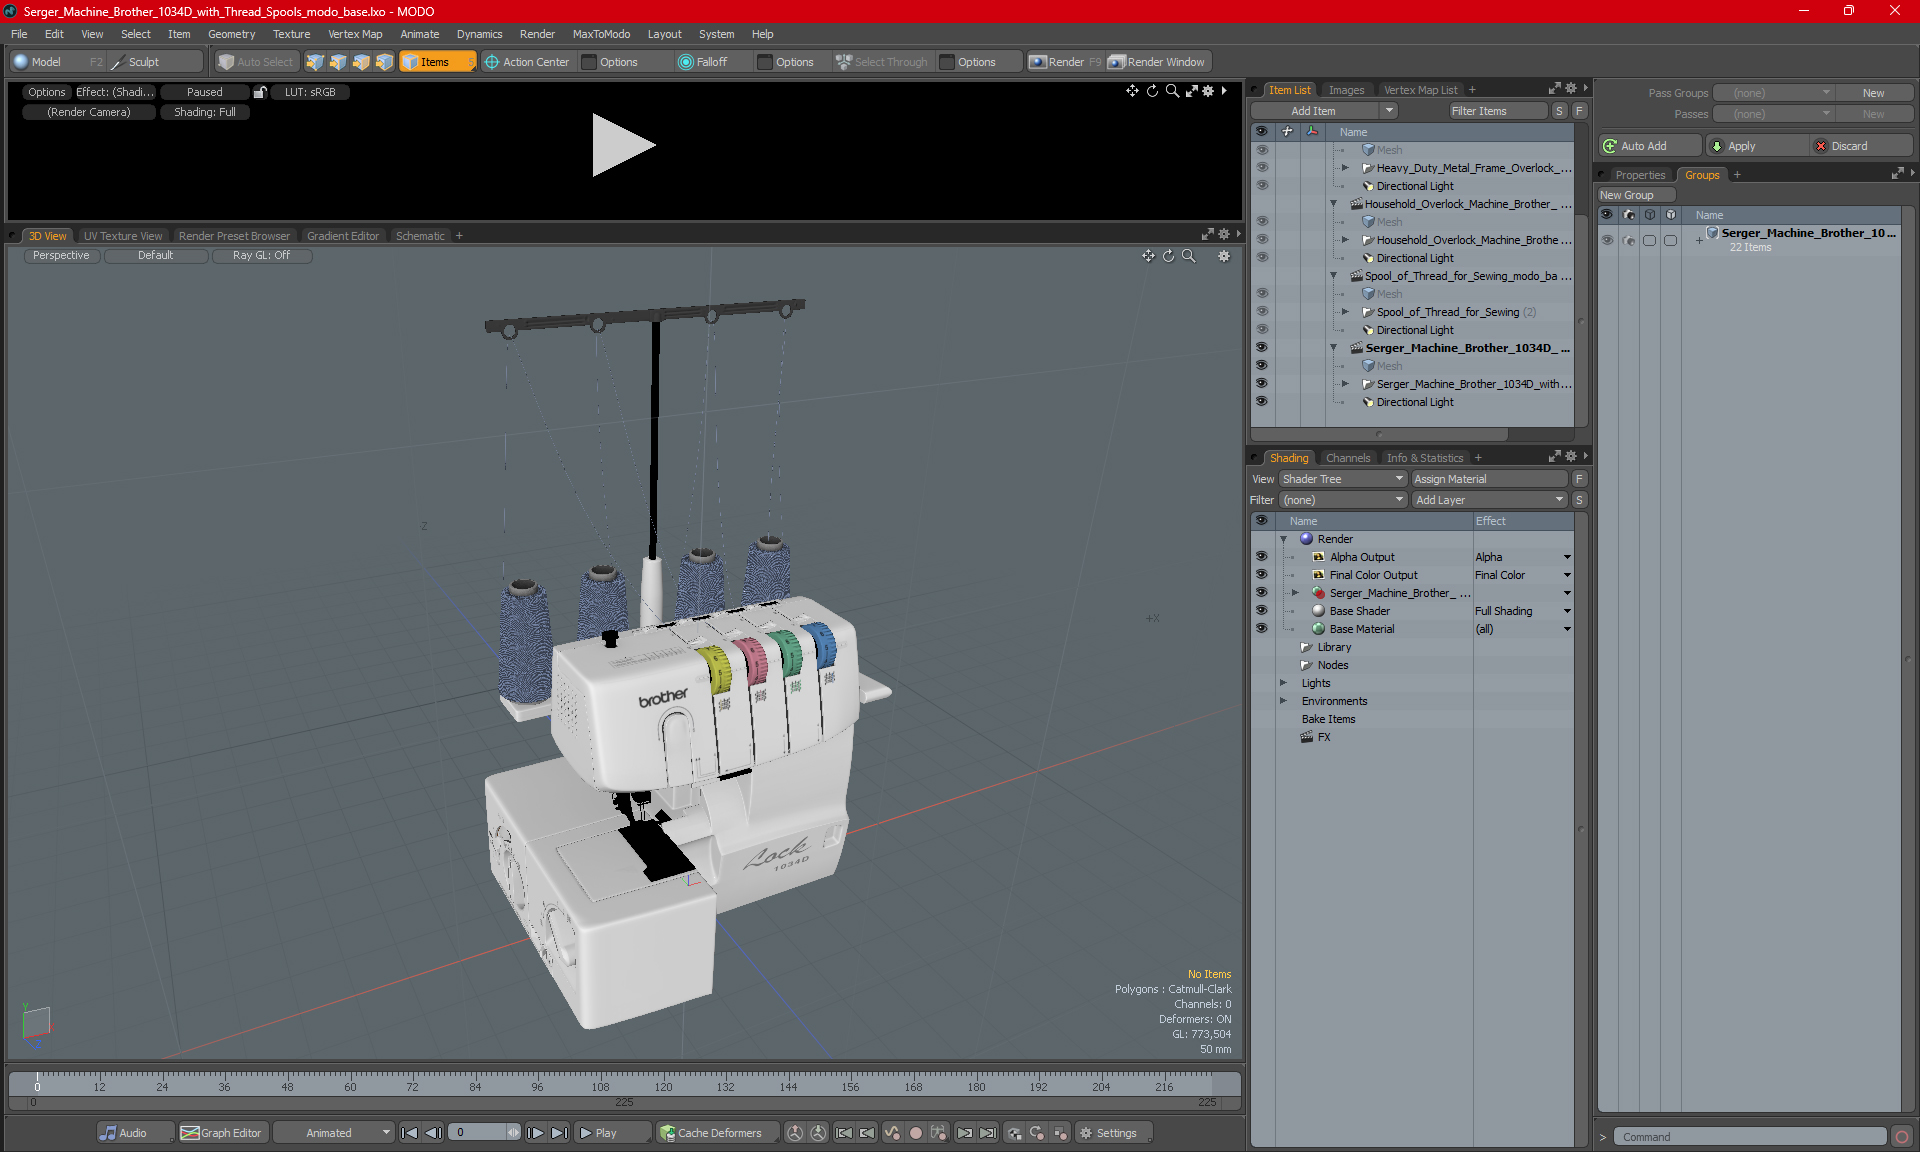This screenshot has height=1152, width=1920.
Task: Start the preview render play arrow
Action: pyautogui.click(x=623, y=145)
